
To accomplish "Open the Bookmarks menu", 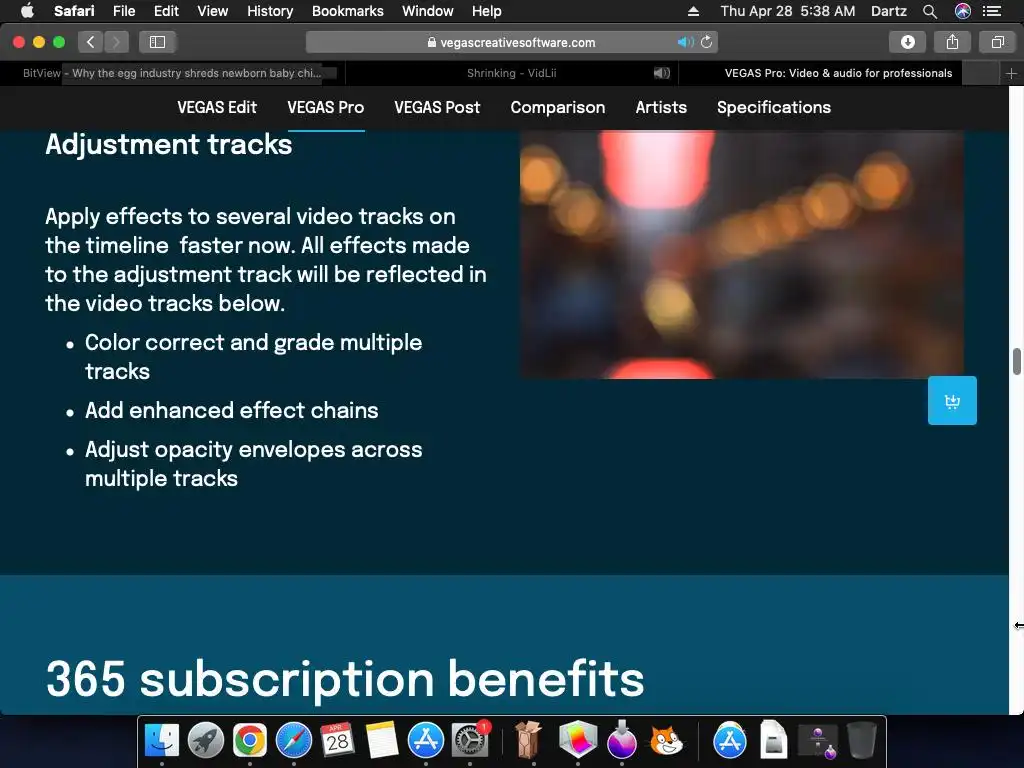I will [347, 11].
